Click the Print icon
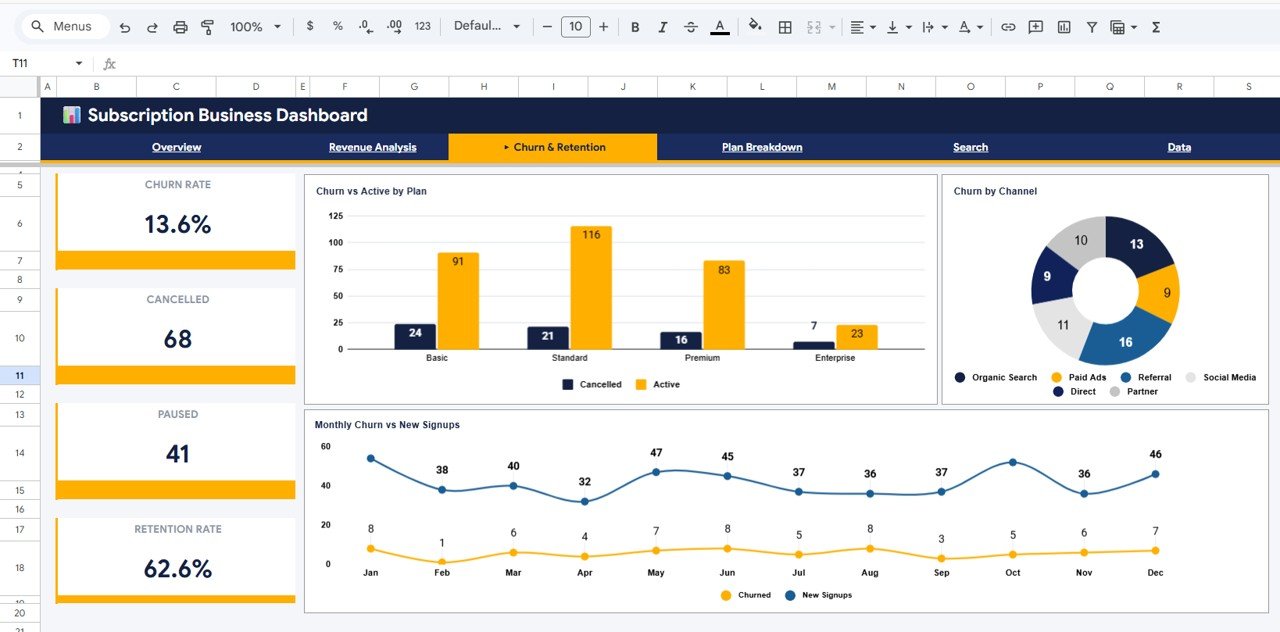The image size is (1280, 632). point(180,27)
